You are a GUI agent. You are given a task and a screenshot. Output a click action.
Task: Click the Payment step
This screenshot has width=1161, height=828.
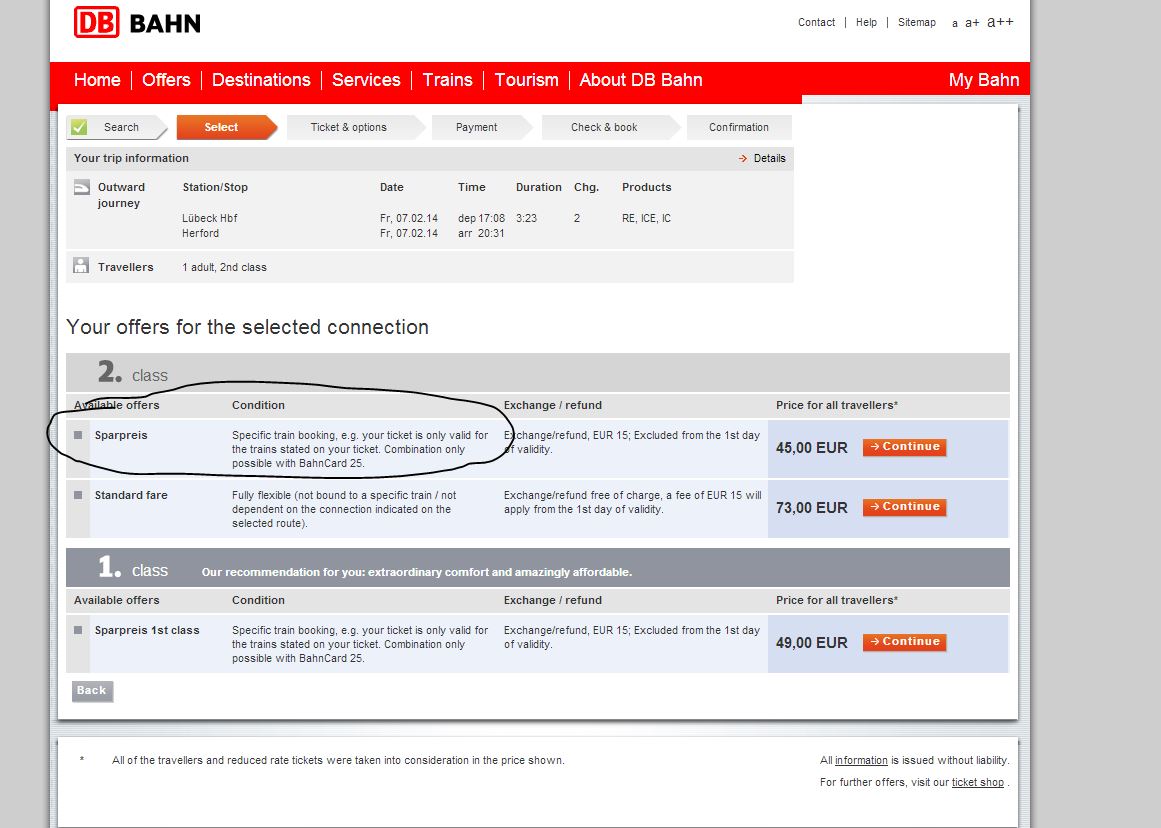click(x=481, y=127)
